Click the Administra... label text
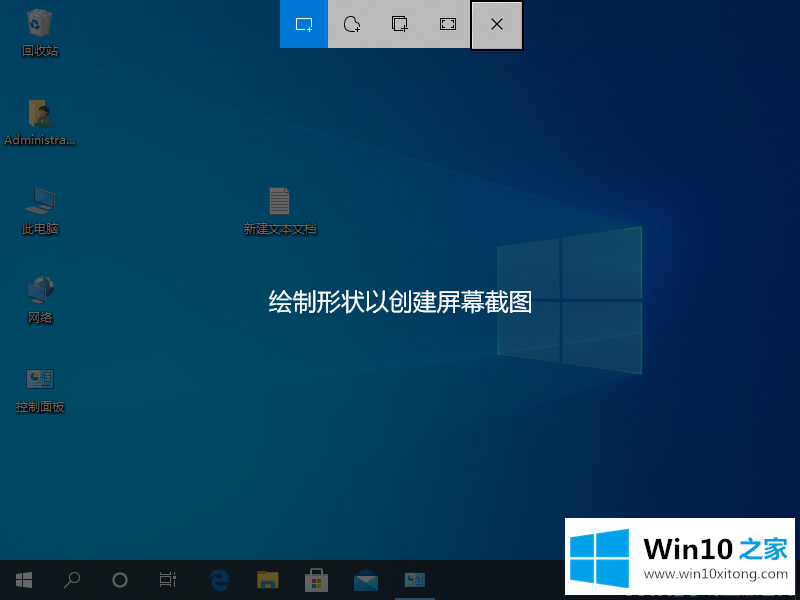 coord(40,140)
